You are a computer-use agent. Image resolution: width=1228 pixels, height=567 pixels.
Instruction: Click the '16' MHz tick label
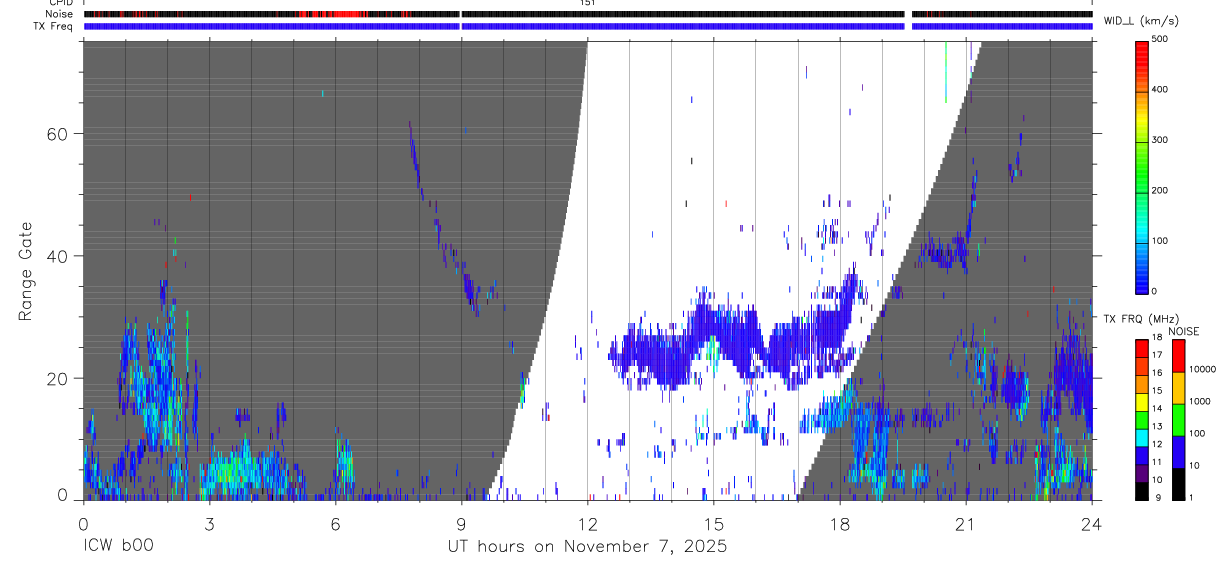tap(1157, 373)
